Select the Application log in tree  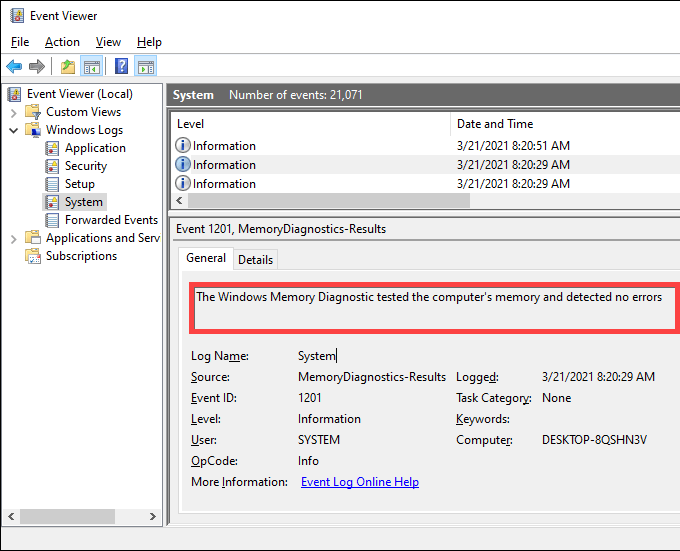coord(95,148)
